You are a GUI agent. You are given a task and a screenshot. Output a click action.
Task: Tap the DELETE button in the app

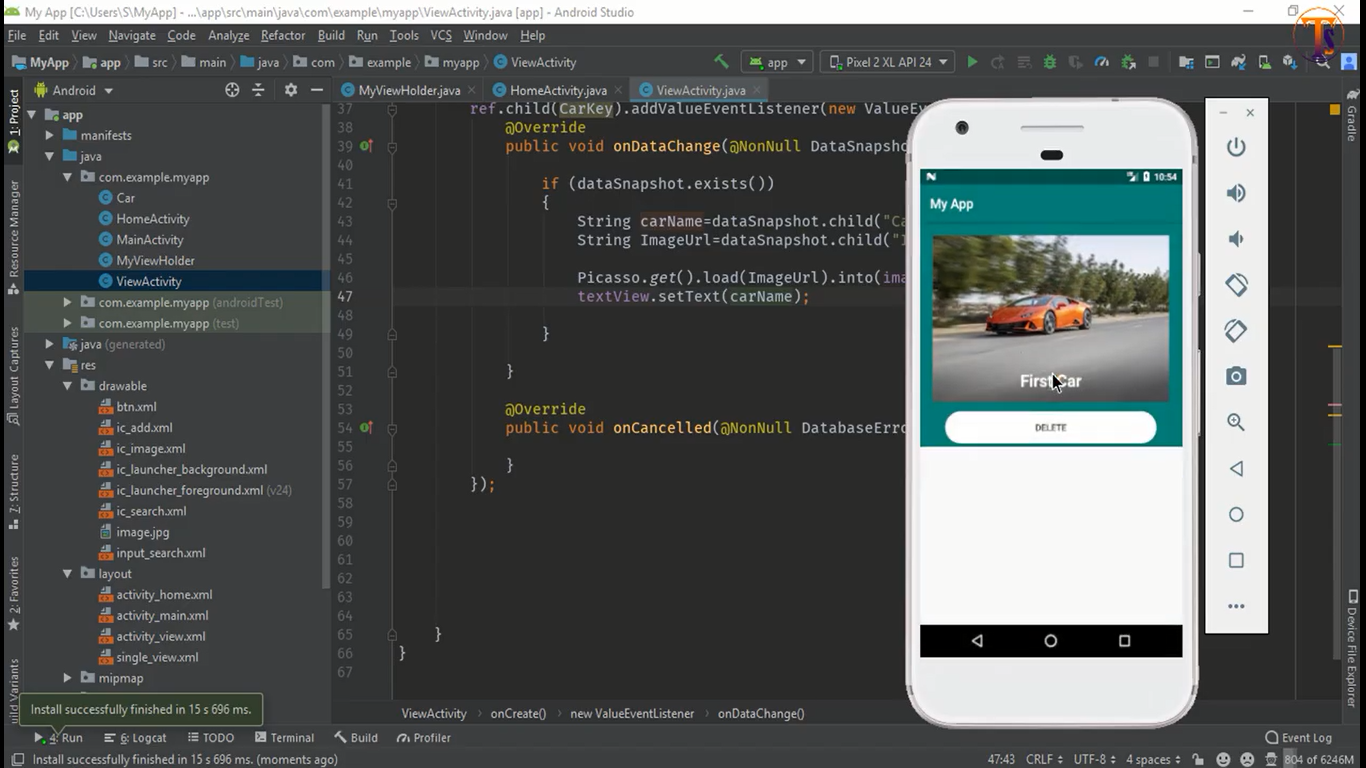(1050, 427)
